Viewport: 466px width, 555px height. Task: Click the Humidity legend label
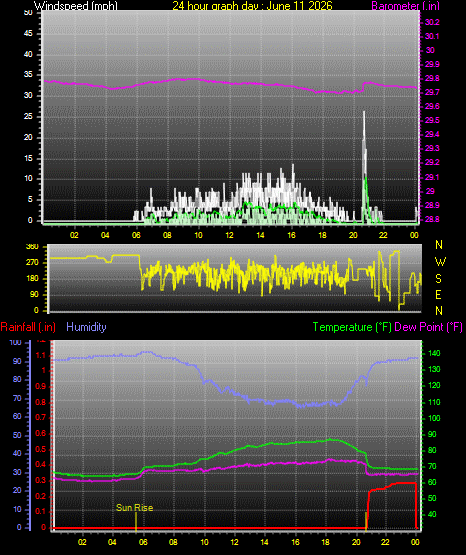tap(86, 327)
